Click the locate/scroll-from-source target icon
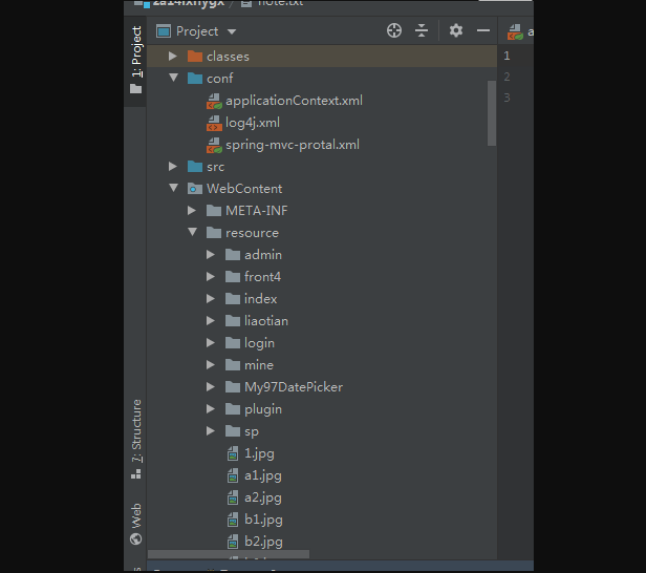 tap(394, 31)
